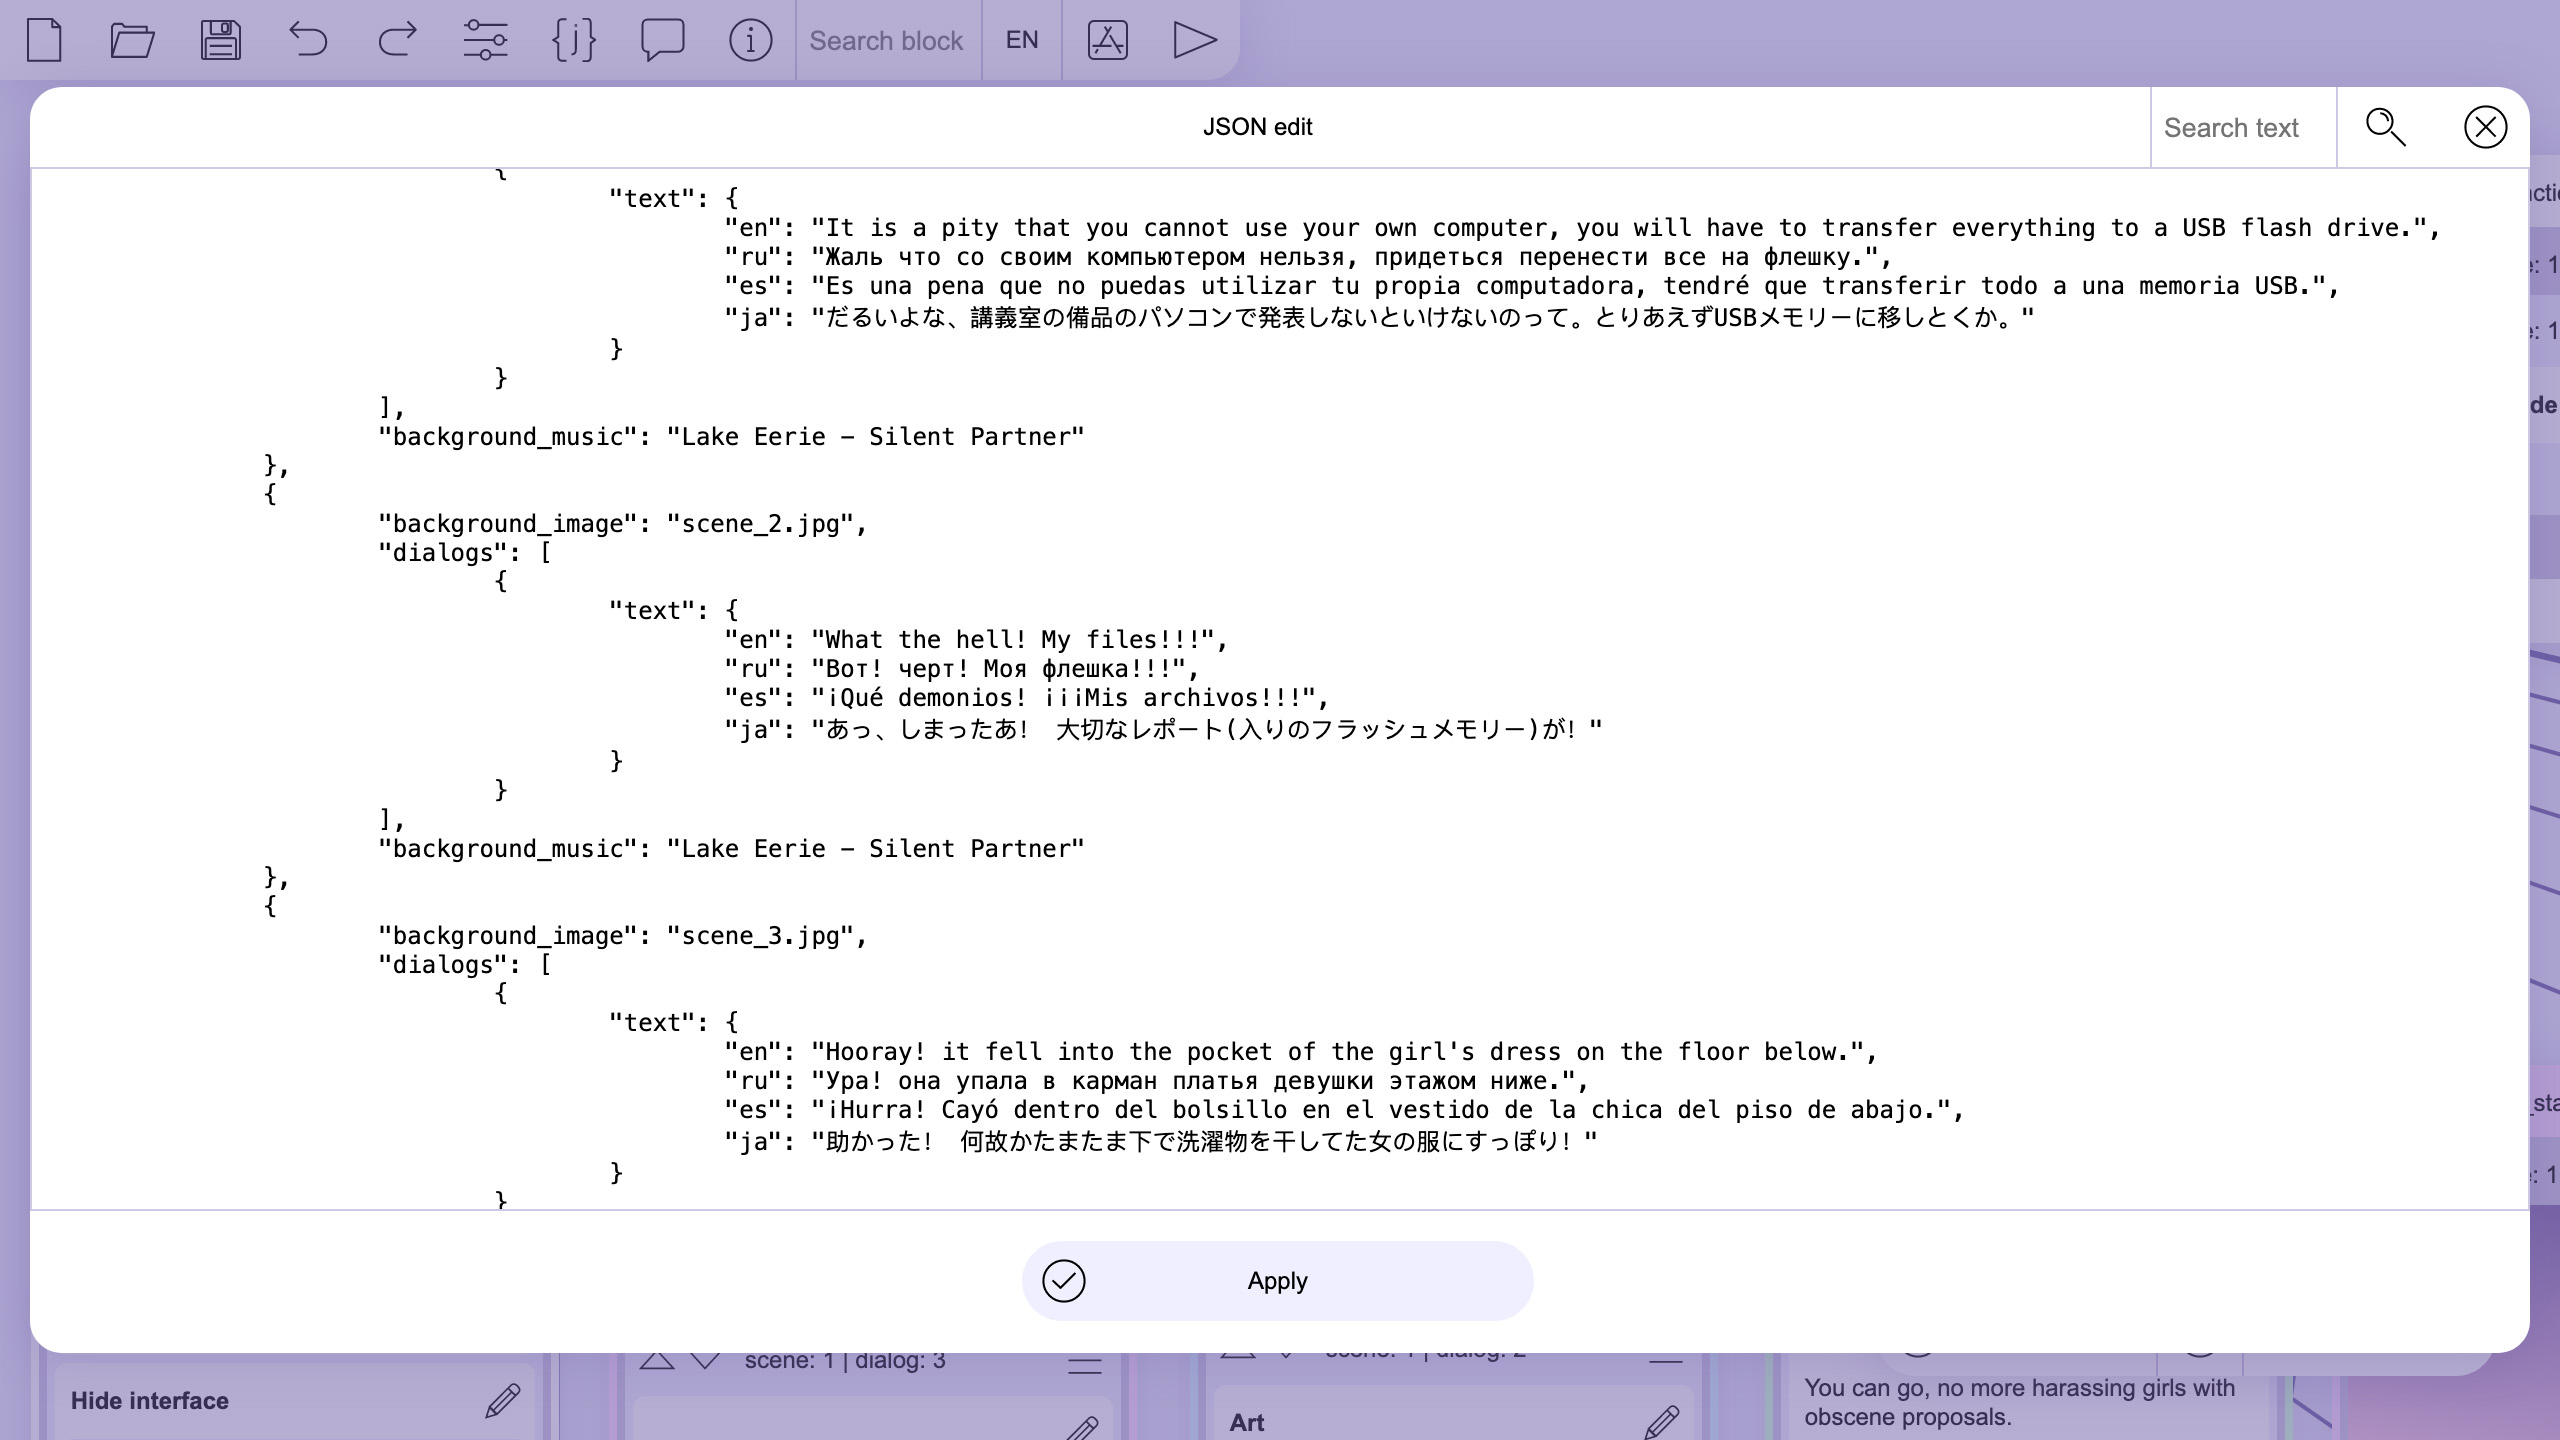Click the comment/annotation icon

[x=663, y=40]
